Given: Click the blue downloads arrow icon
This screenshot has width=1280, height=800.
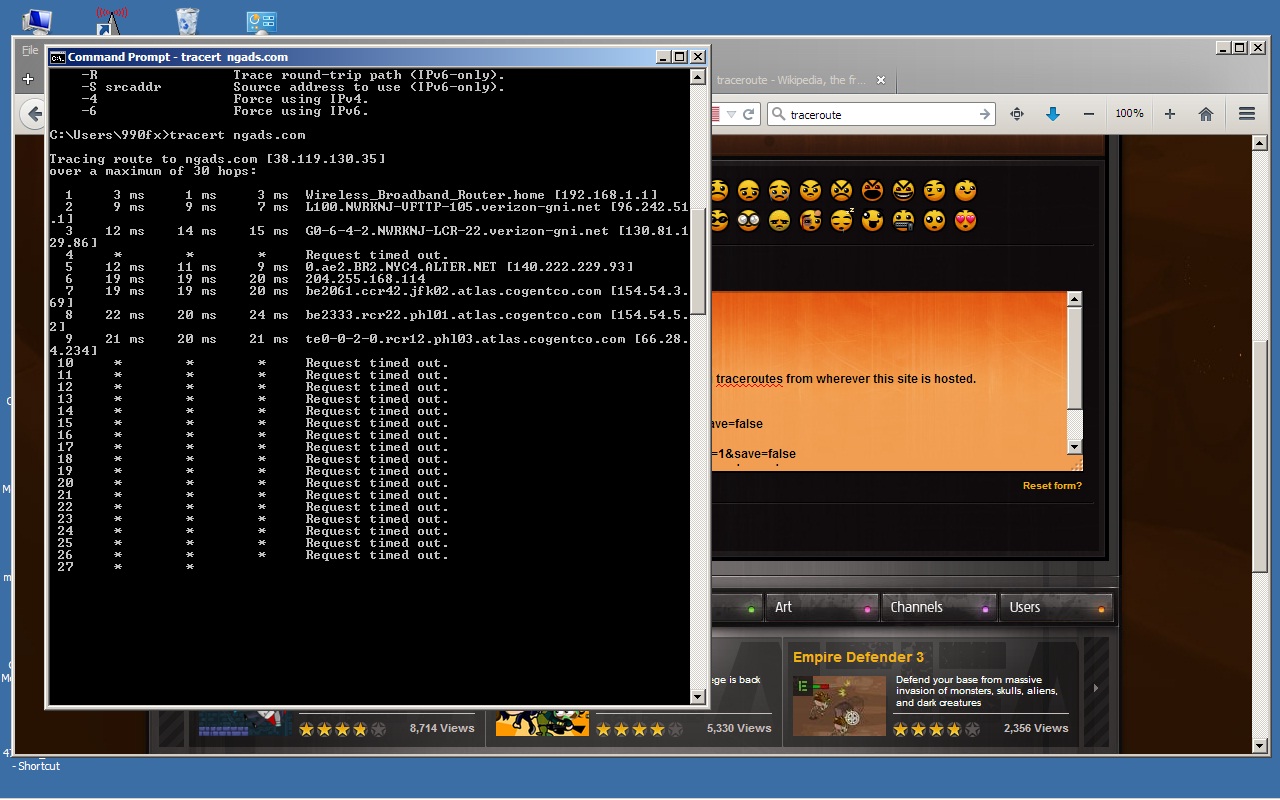Looking at the screenshot, I should click(x=1052, y=114).
